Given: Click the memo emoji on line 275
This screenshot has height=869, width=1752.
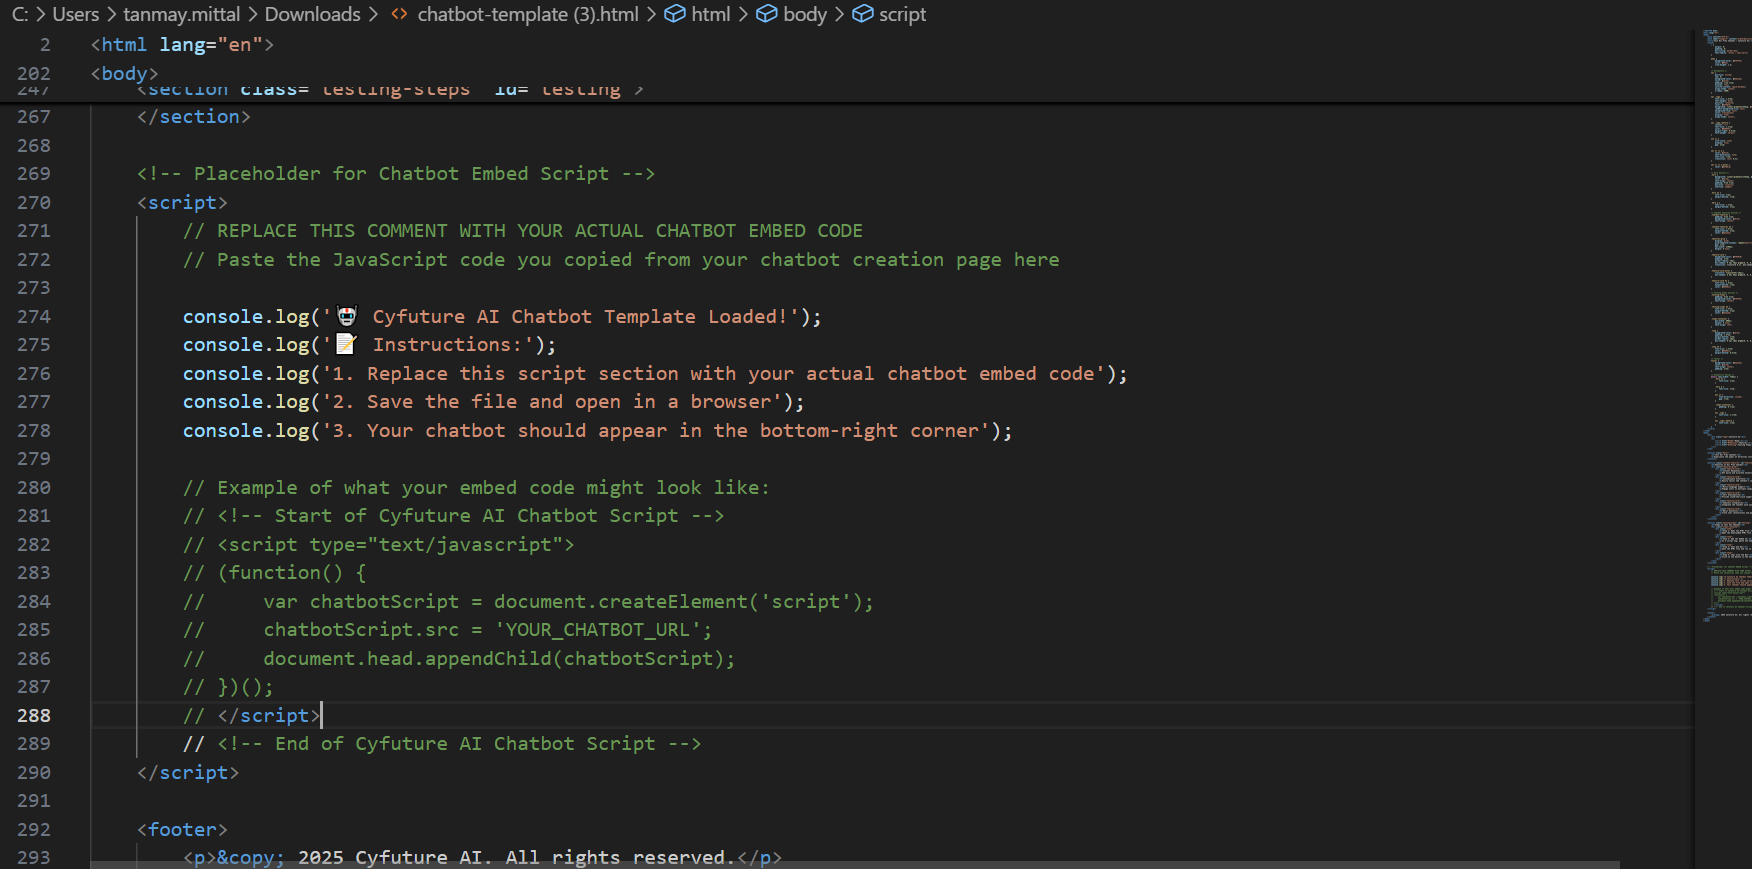Looking at the screenshot, I should pyautogui.click(x=346, y=344).
